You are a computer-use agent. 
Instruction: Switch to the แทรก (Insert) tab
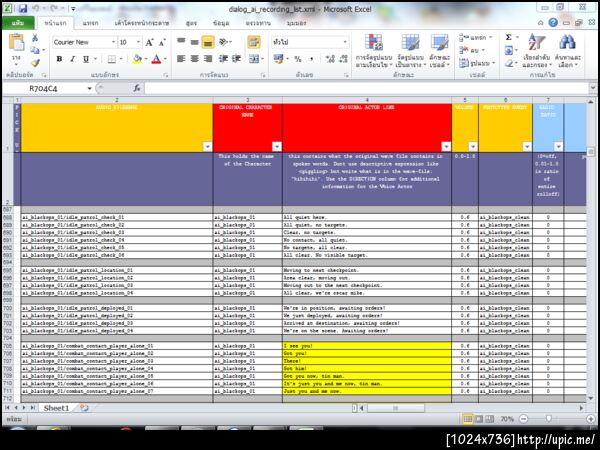point(90,23)
